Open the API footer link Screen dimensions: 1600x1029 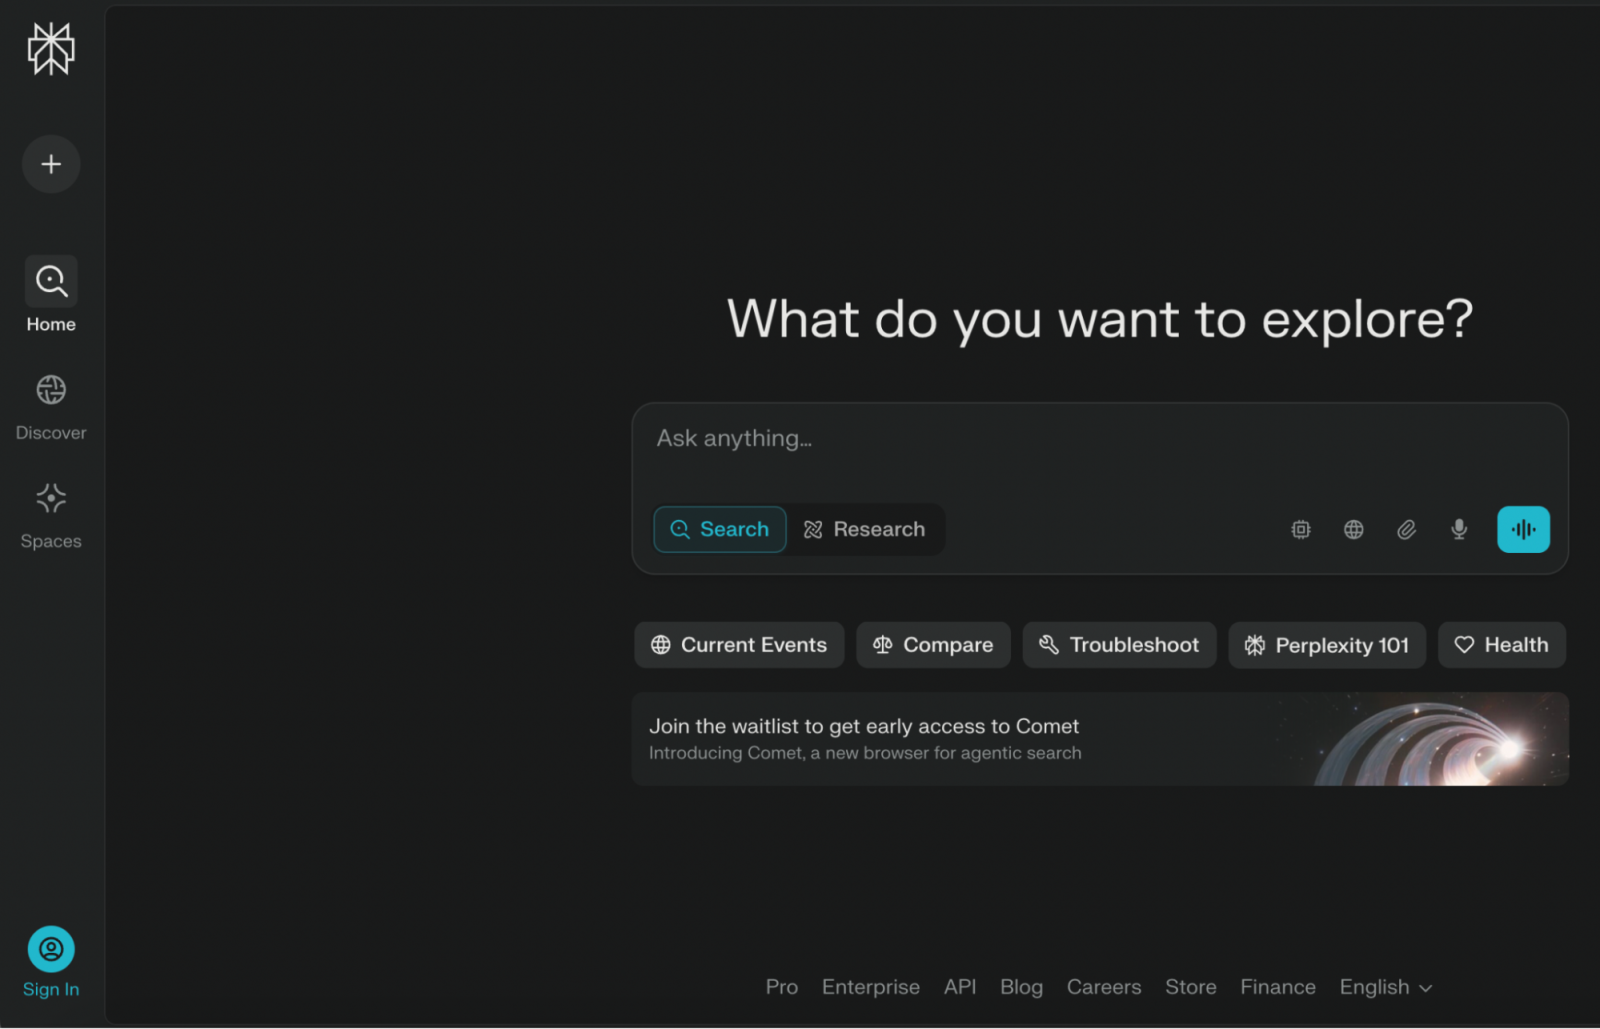960,987
